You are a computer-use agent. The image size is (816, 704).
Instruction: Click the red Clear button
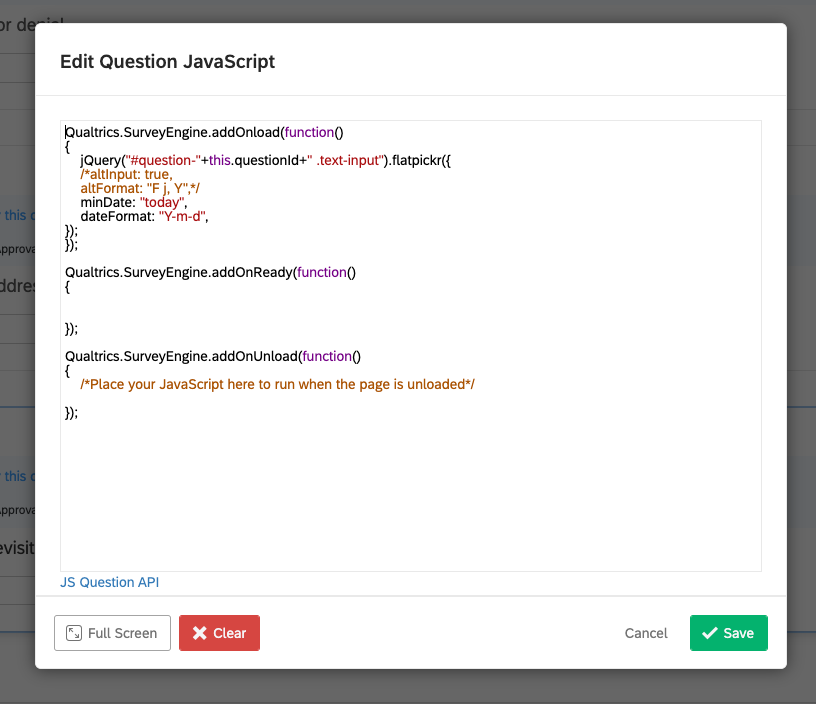pos(219,633)
